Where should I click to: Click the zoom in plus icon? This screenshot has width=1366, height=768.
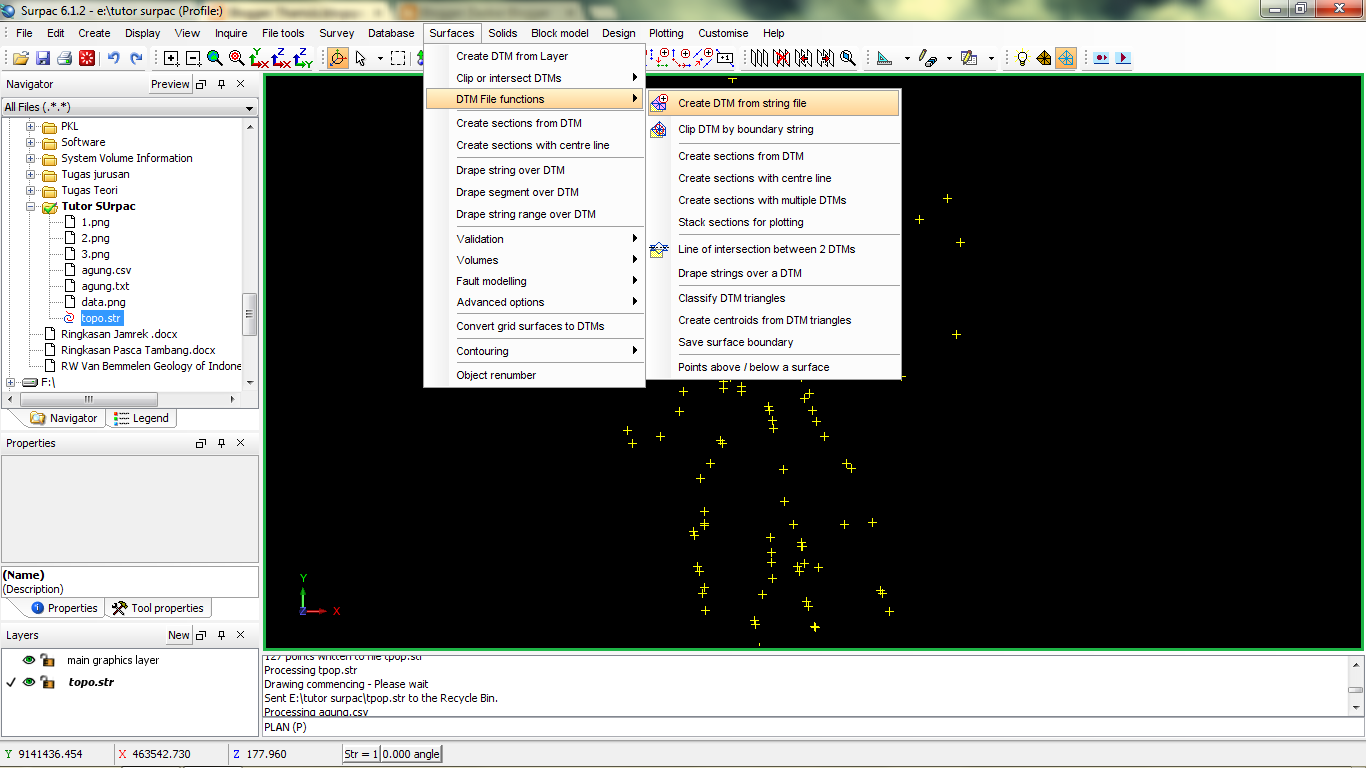(x=171, y=58)
